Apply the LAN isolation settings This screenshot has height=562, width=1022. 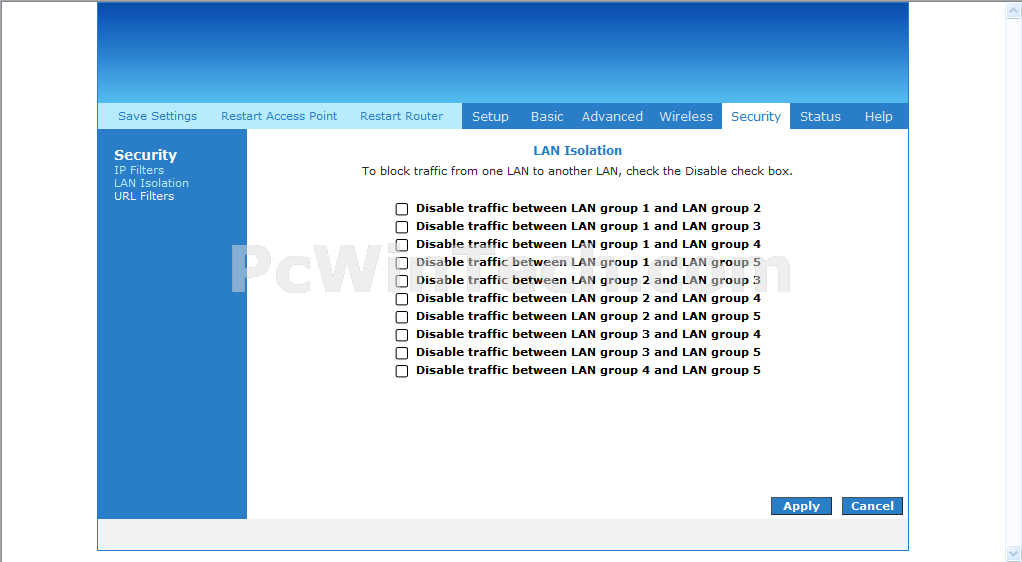point(801,506)
